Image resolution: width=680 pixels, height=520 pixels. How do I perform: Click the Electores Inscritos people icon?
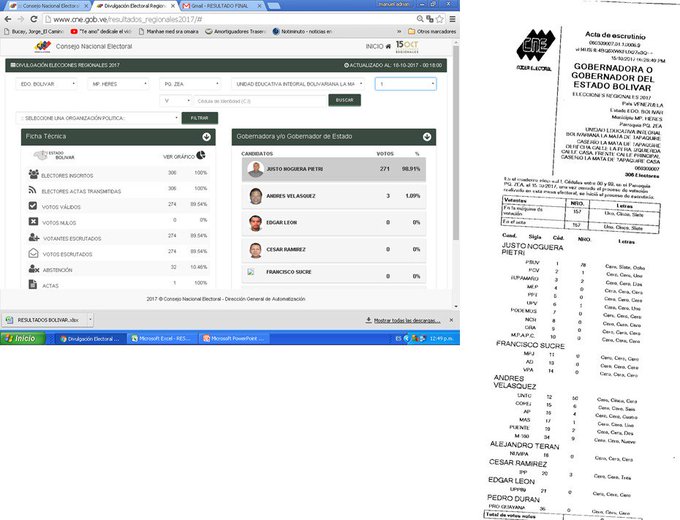pyautogui.click(x=33, y=174)
